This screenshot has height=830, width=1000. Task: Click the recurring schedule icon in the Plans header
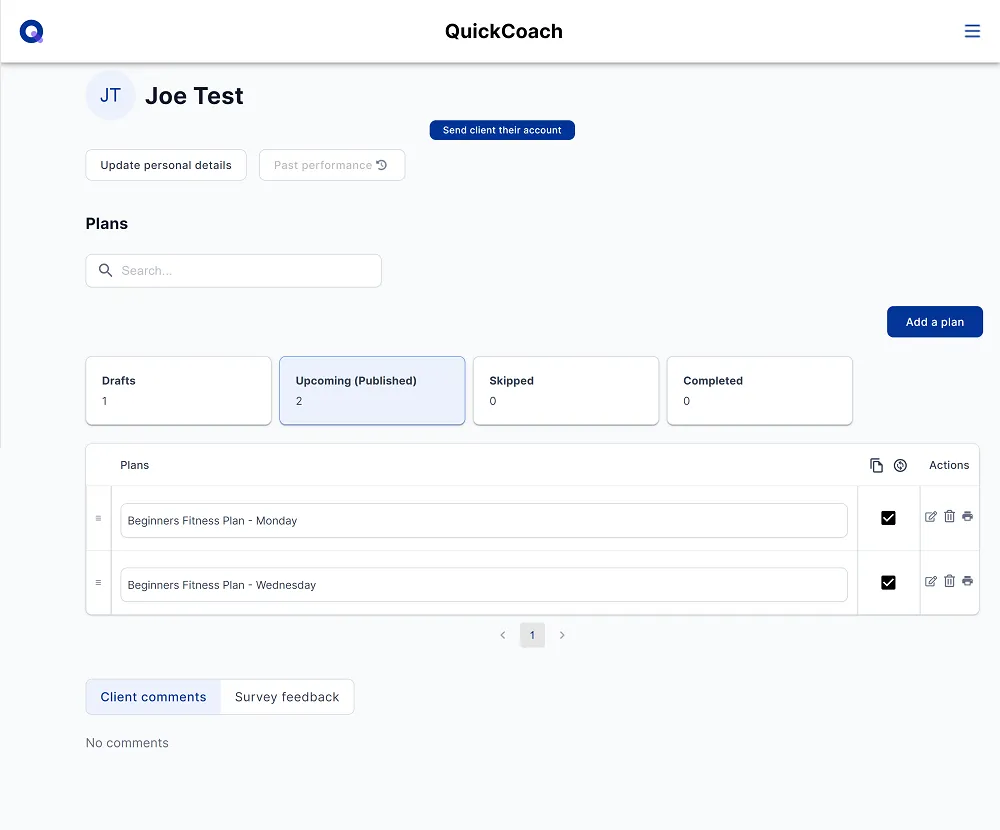[900, 465]
